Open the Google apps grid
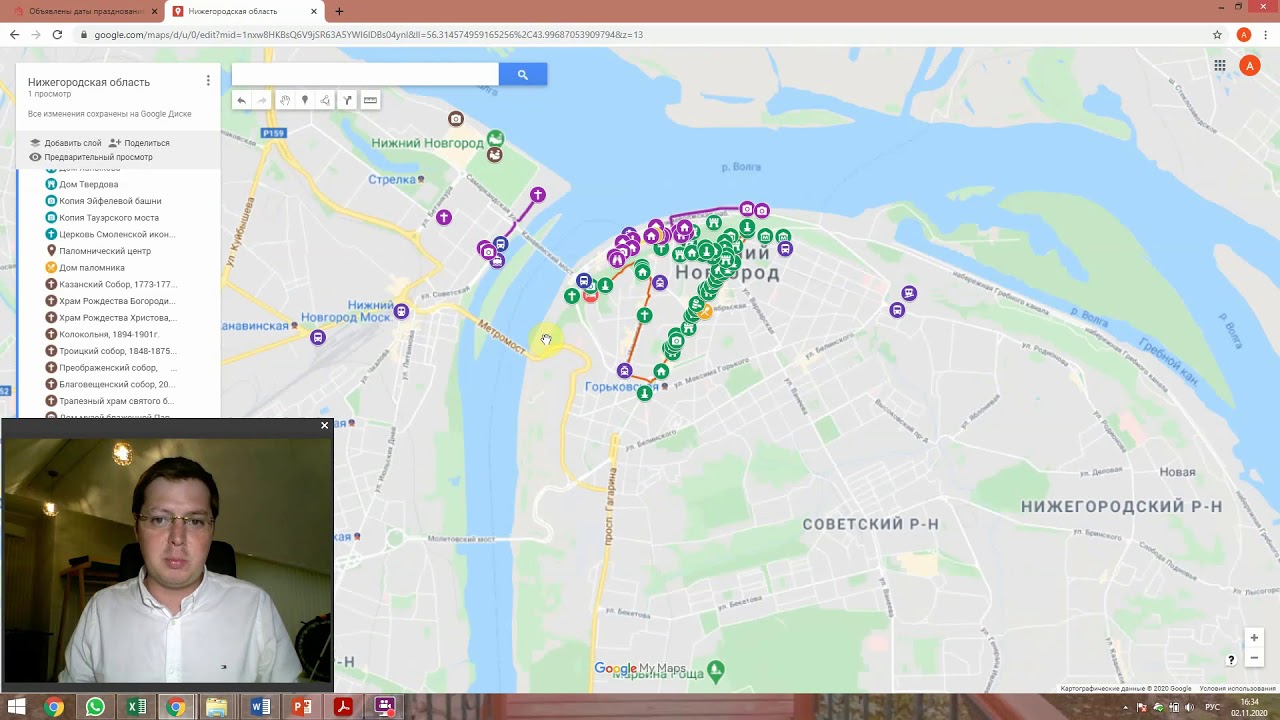 click(1220, 66)
